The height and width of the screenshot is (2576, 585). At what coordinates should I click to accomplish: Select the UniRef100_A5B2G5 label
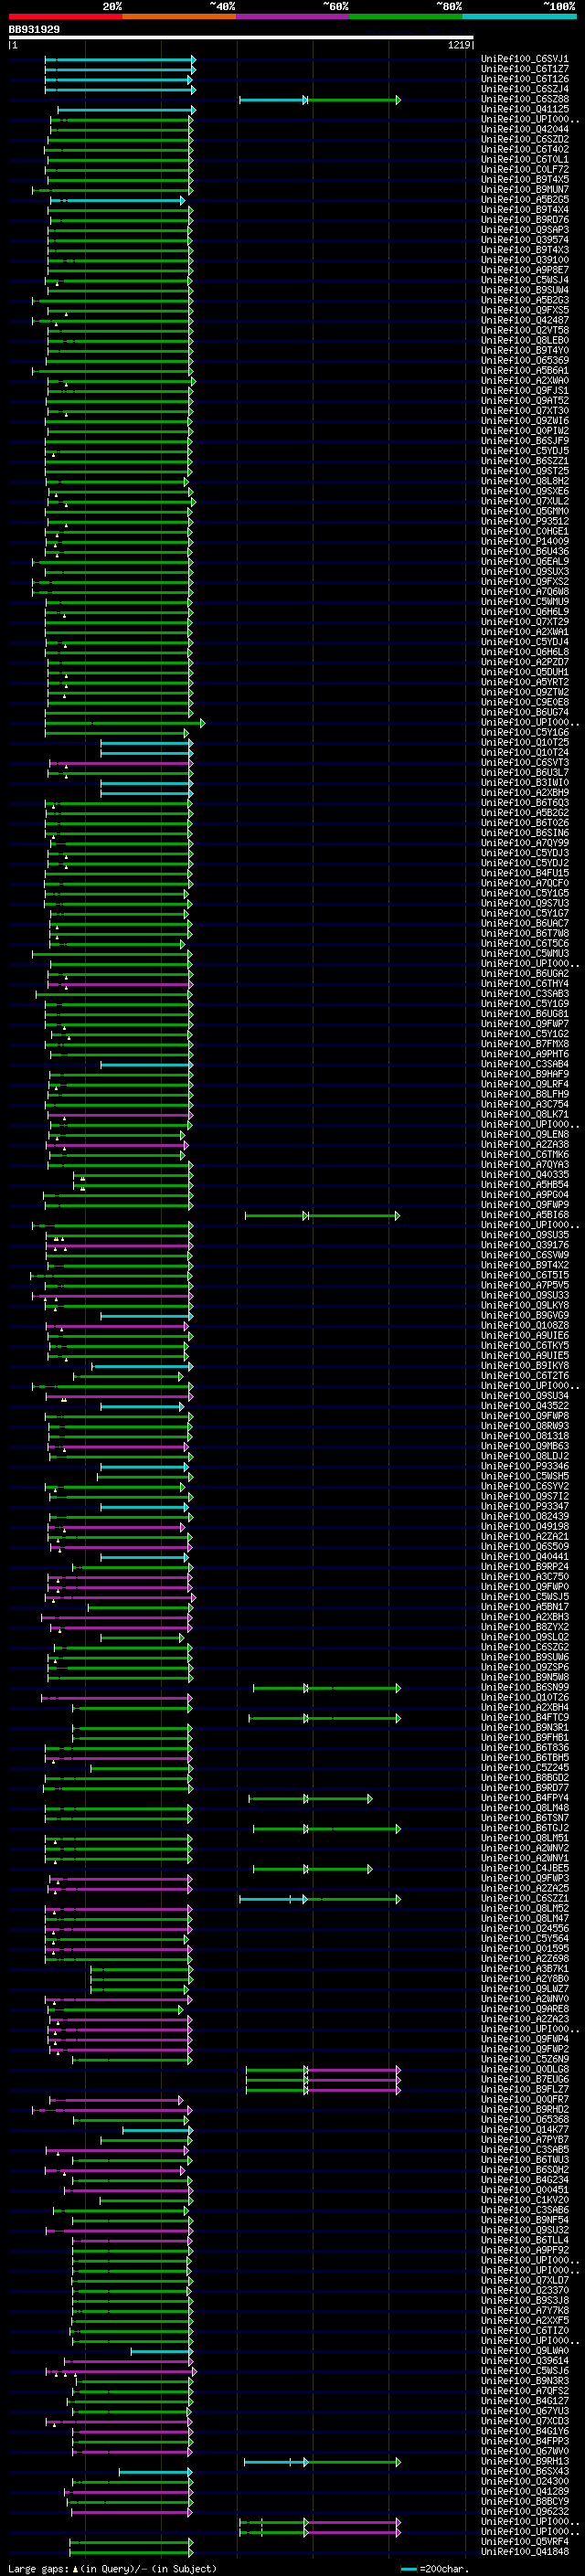click(x=525, y=199)
